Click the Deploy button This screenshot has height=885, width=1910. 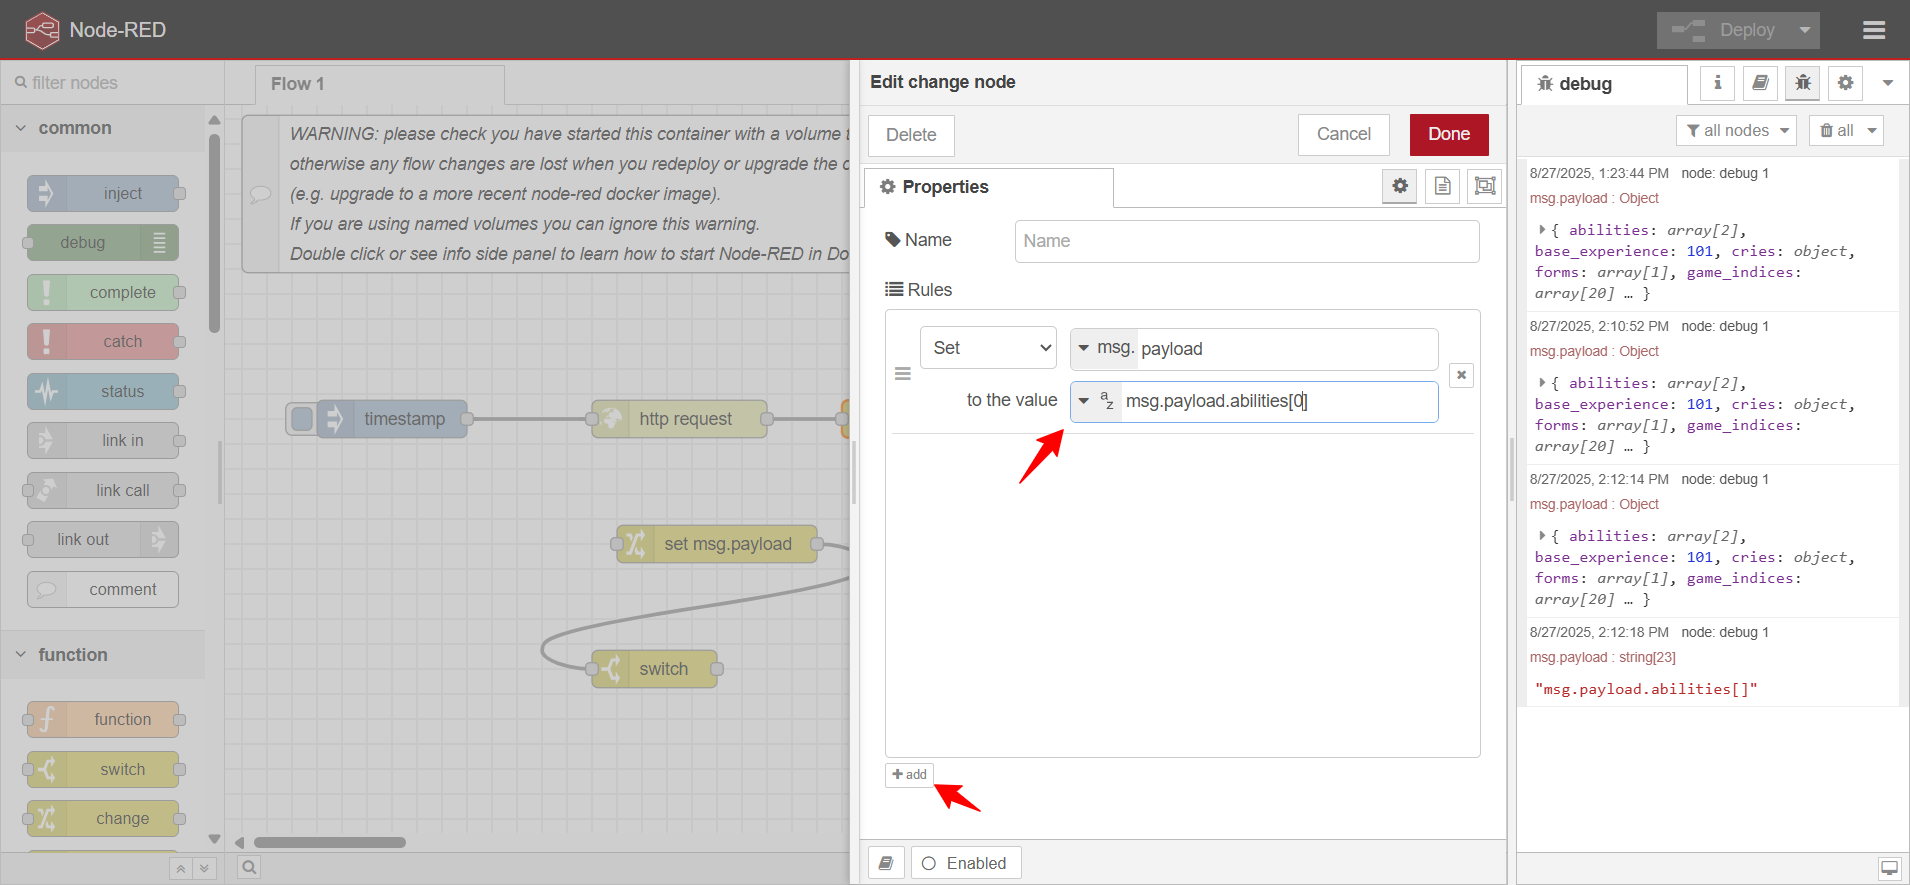click(x=1724, y=30)
